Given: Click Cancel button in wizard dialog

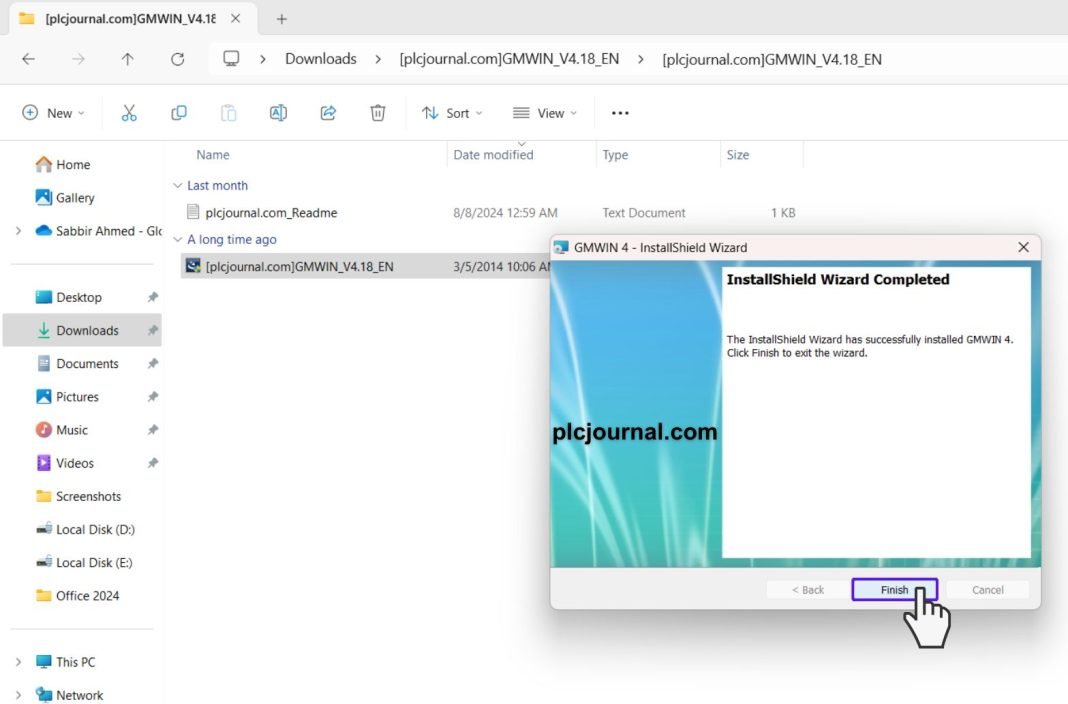Looking at the screenshot, I should pos(987,590).
